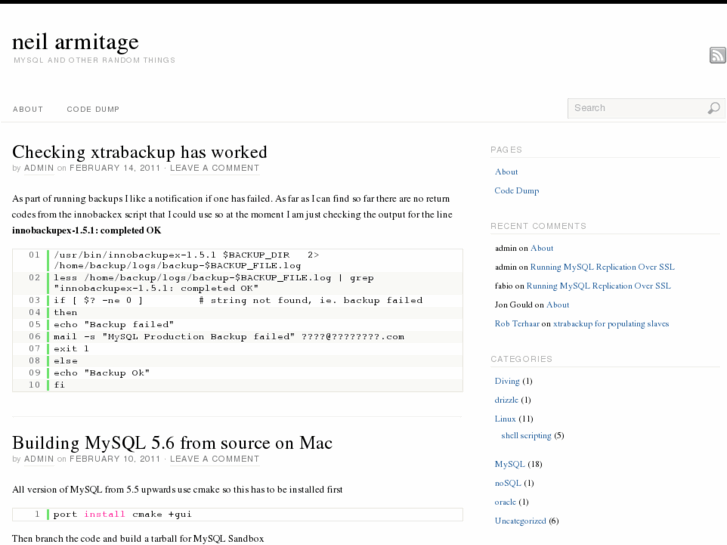
Task: Open Jon Gould's comment on About
Action: (x=558, y=305)
